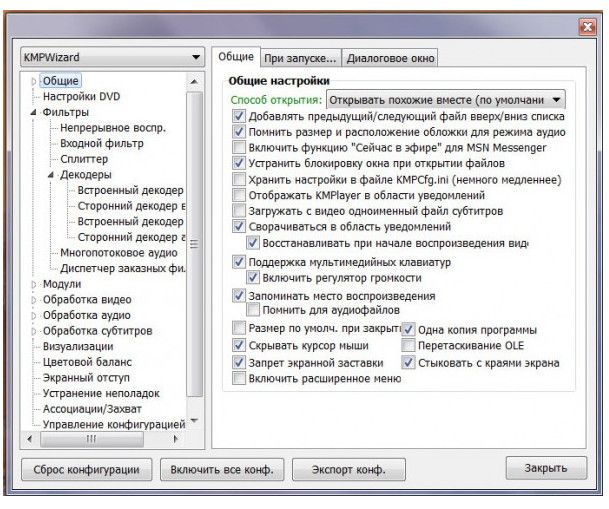Click the 'Экспорт конф.' button
Viewport: 609px width, 509px height.
click(349, 470)
